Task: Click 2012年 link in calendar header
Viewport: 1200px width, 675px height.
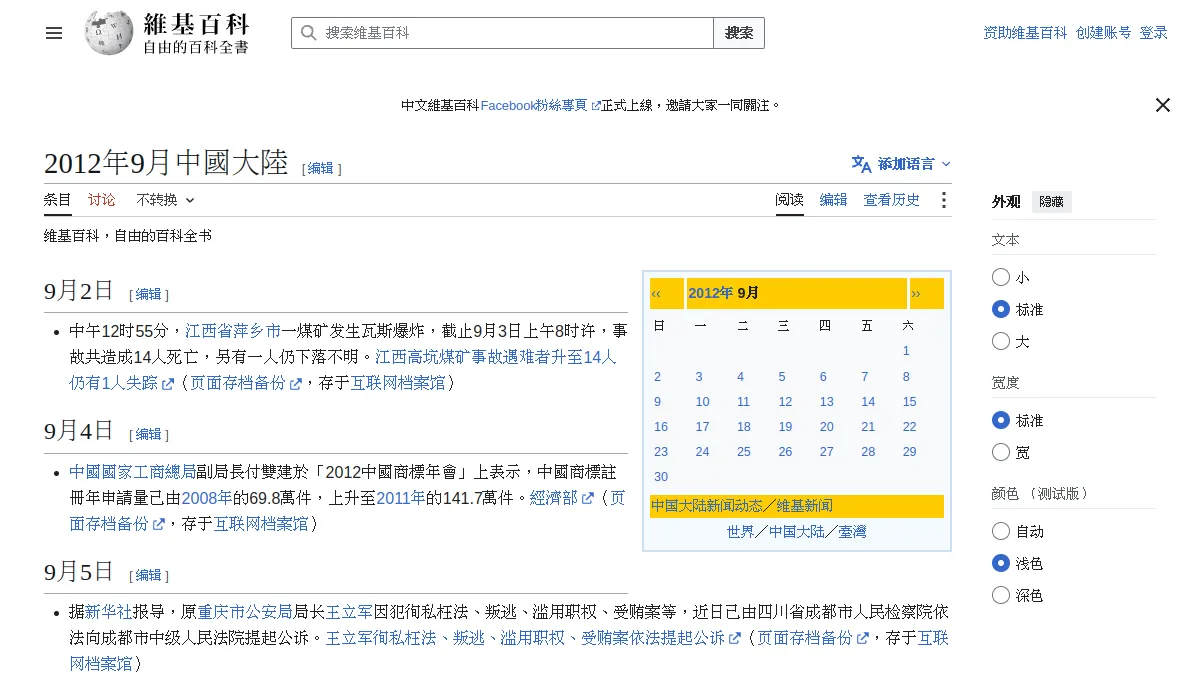Action: point(711,293)
